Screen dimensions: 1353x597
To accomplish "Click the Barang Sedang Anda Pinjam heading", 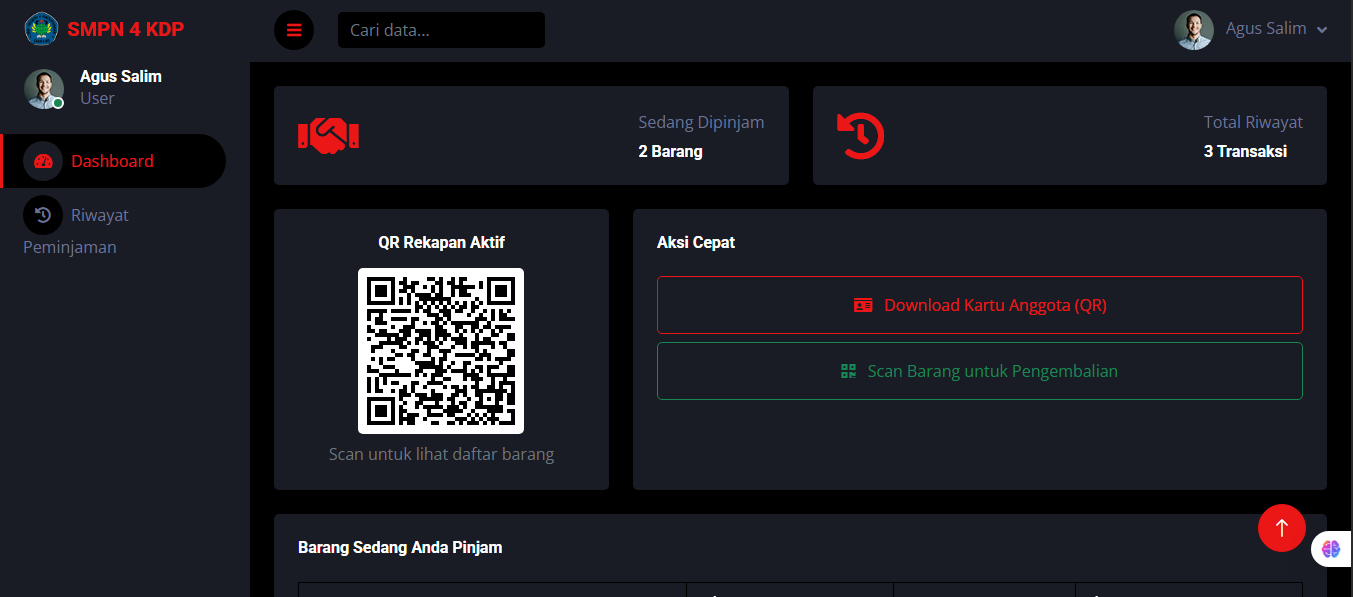I will tap(400, 547).
